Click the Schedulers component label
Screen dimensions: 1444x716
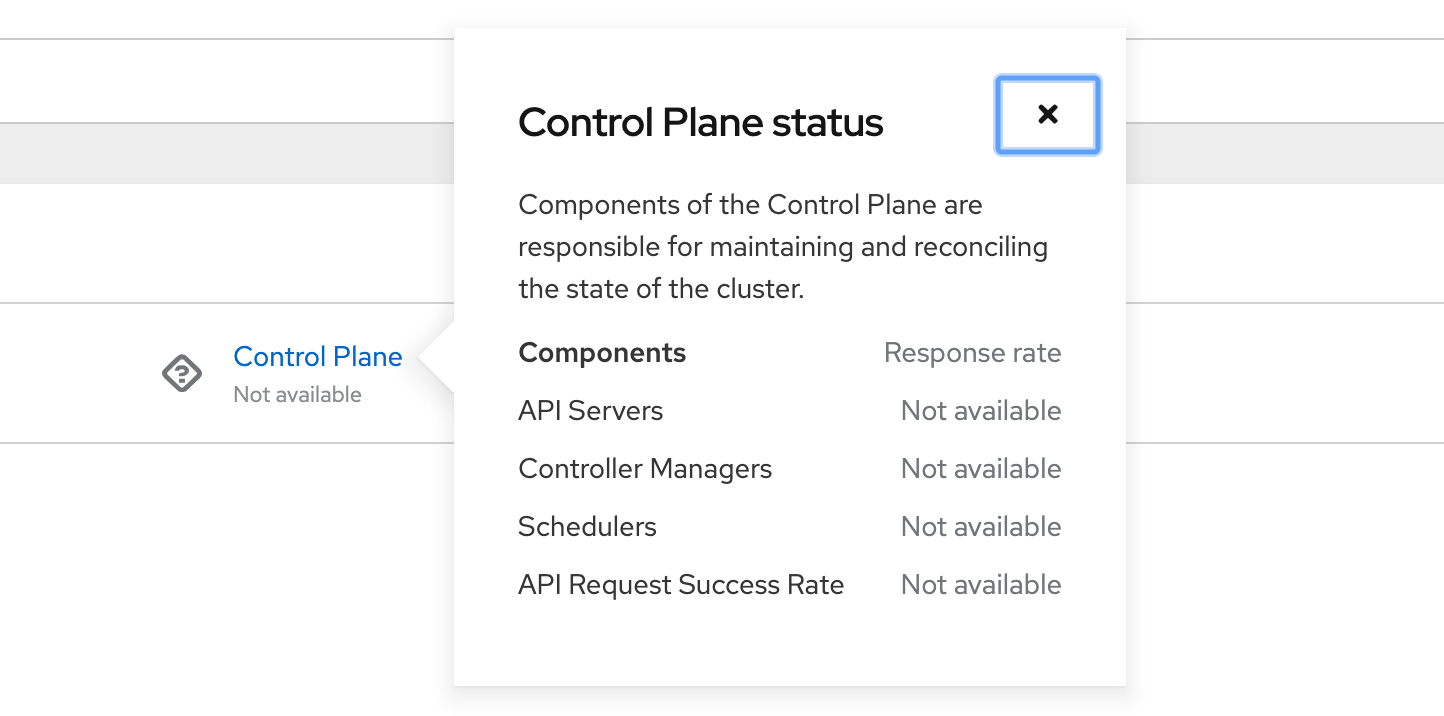coord(587,527)
